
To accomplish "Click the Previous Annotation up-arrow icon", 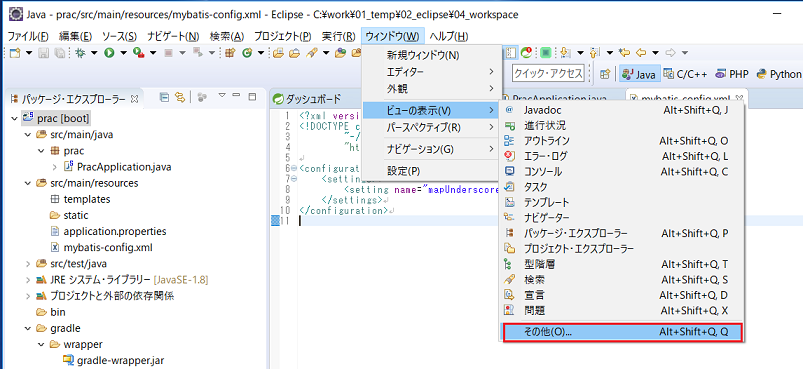I will pos(595,53).
